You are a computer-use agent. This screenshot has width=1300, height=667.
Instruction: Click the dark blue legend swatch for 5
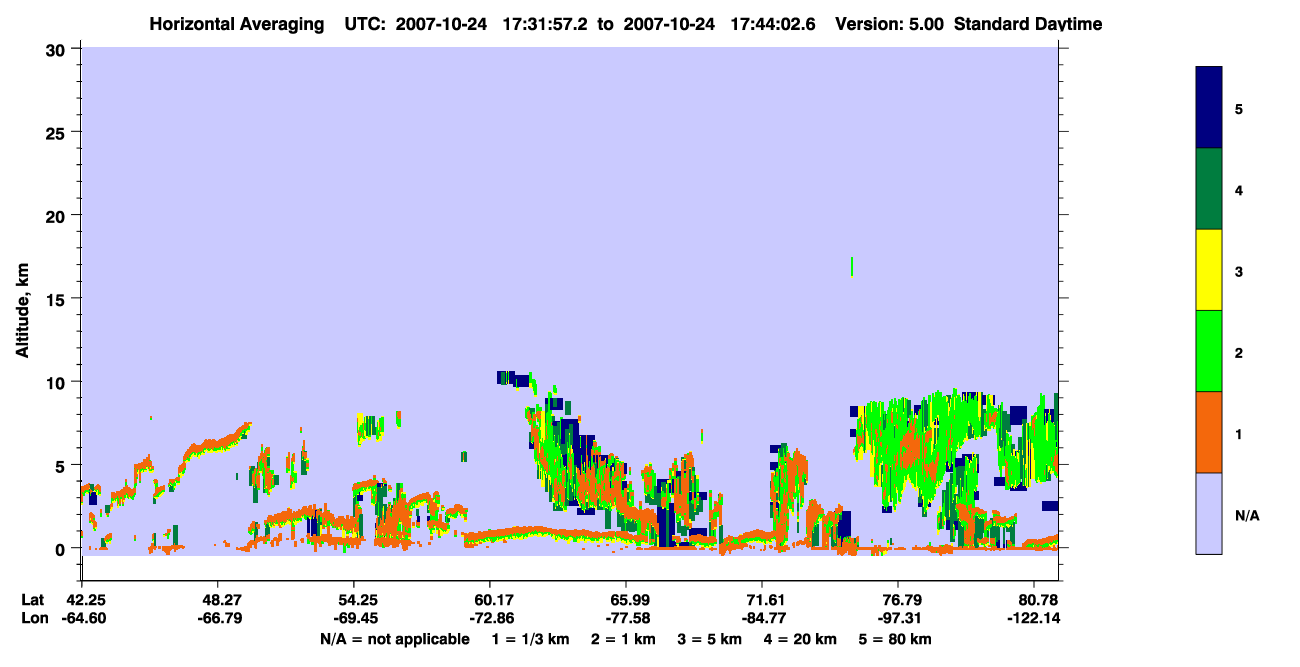click(1209, 108)
